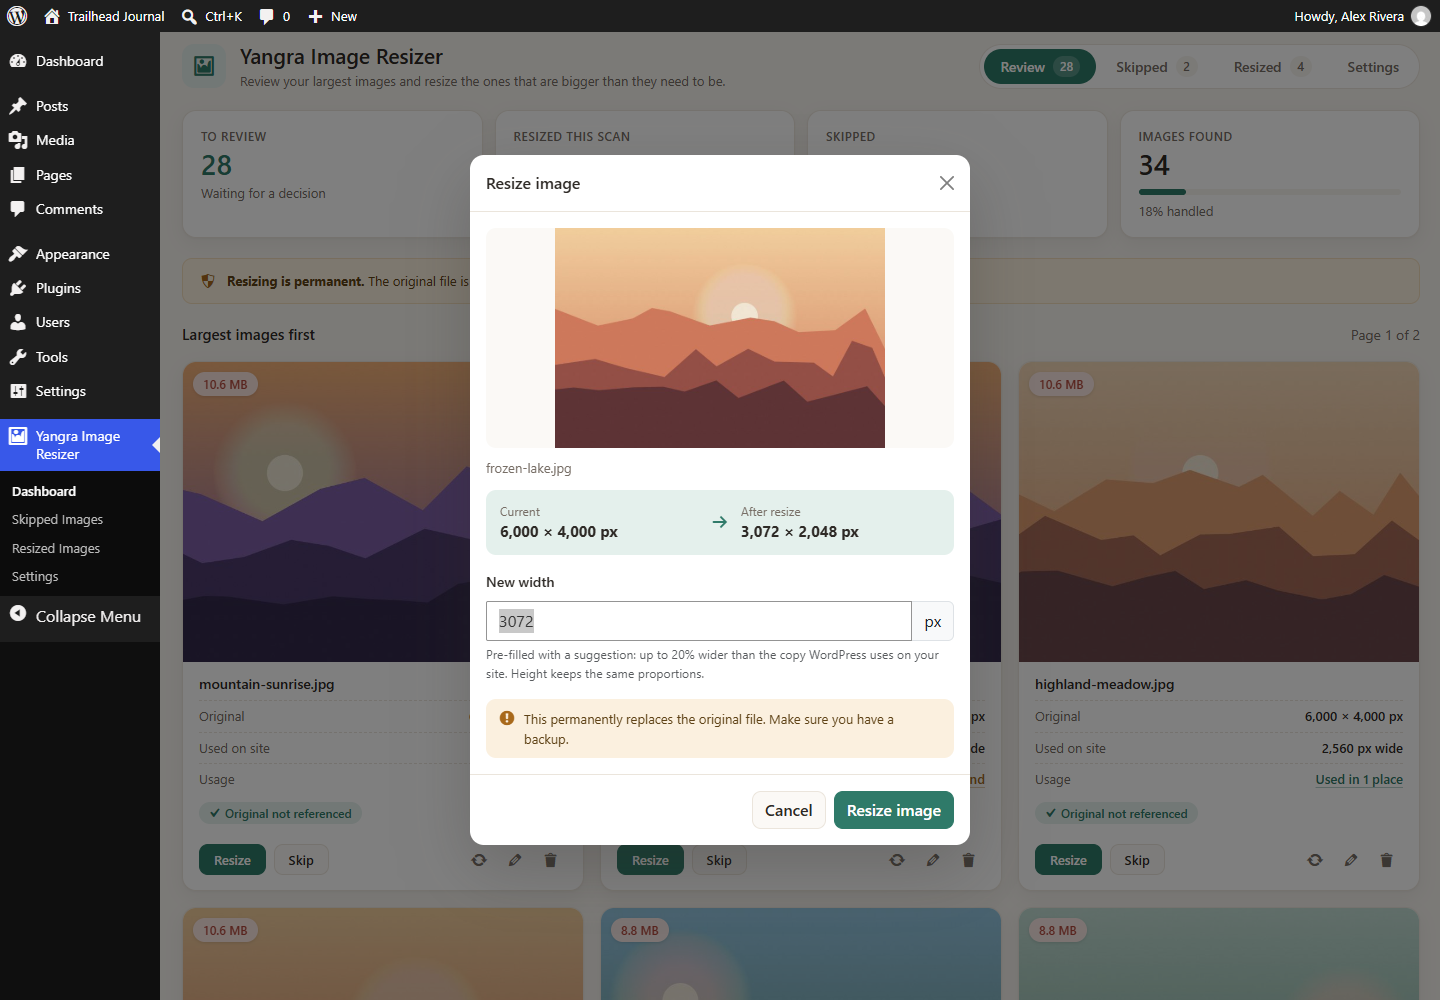Open plugin Settings submenu link

35,577
